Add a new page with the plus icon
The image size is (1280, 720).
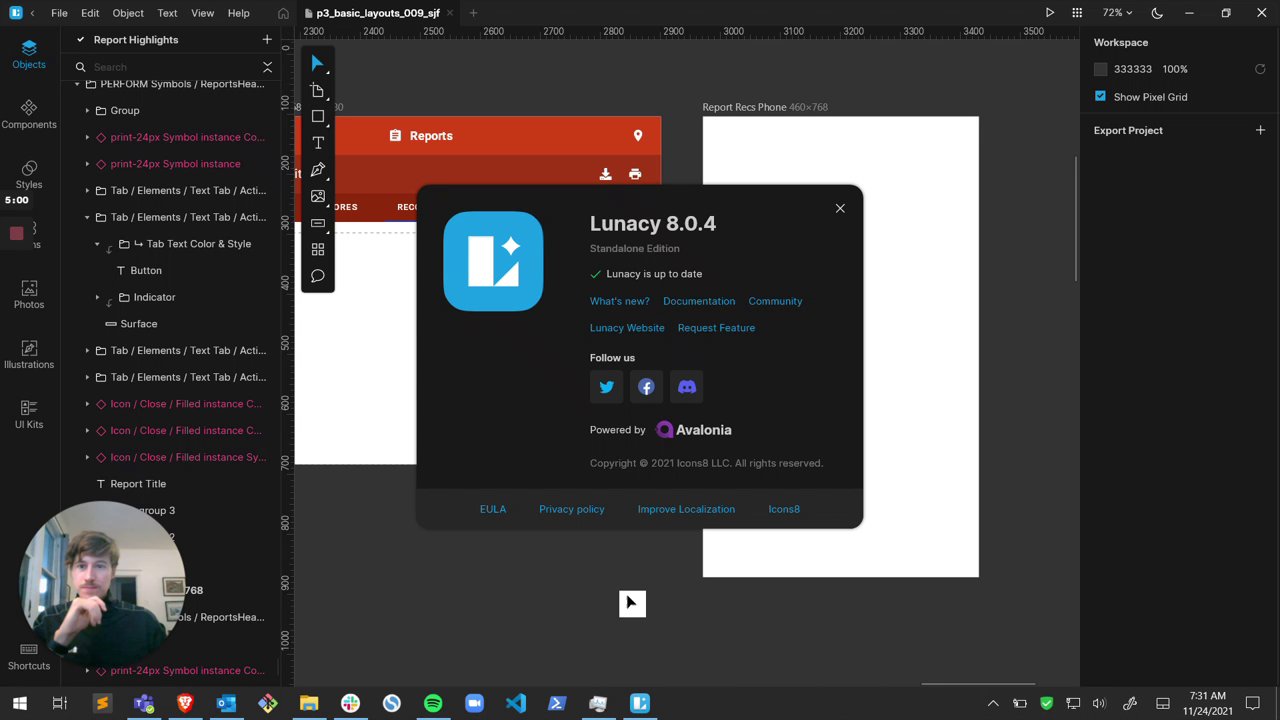pyautogui.click(x=267, y=40)
